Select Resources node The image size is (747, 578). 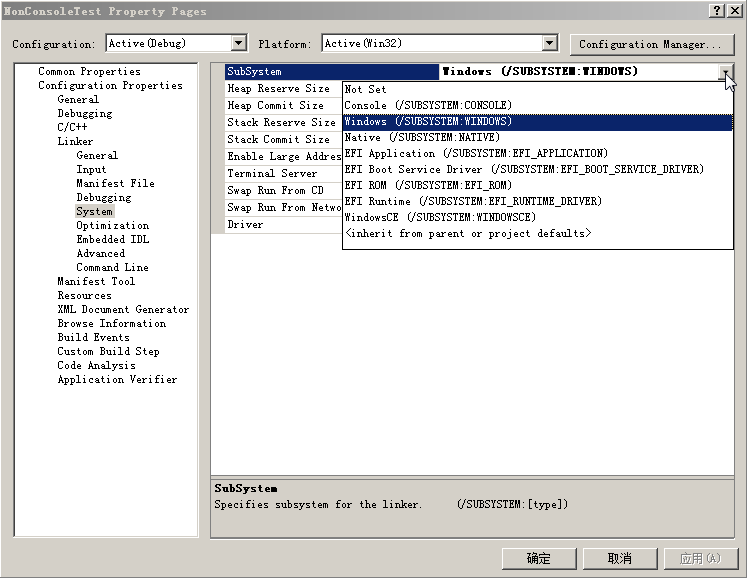[x=84, y=295]
